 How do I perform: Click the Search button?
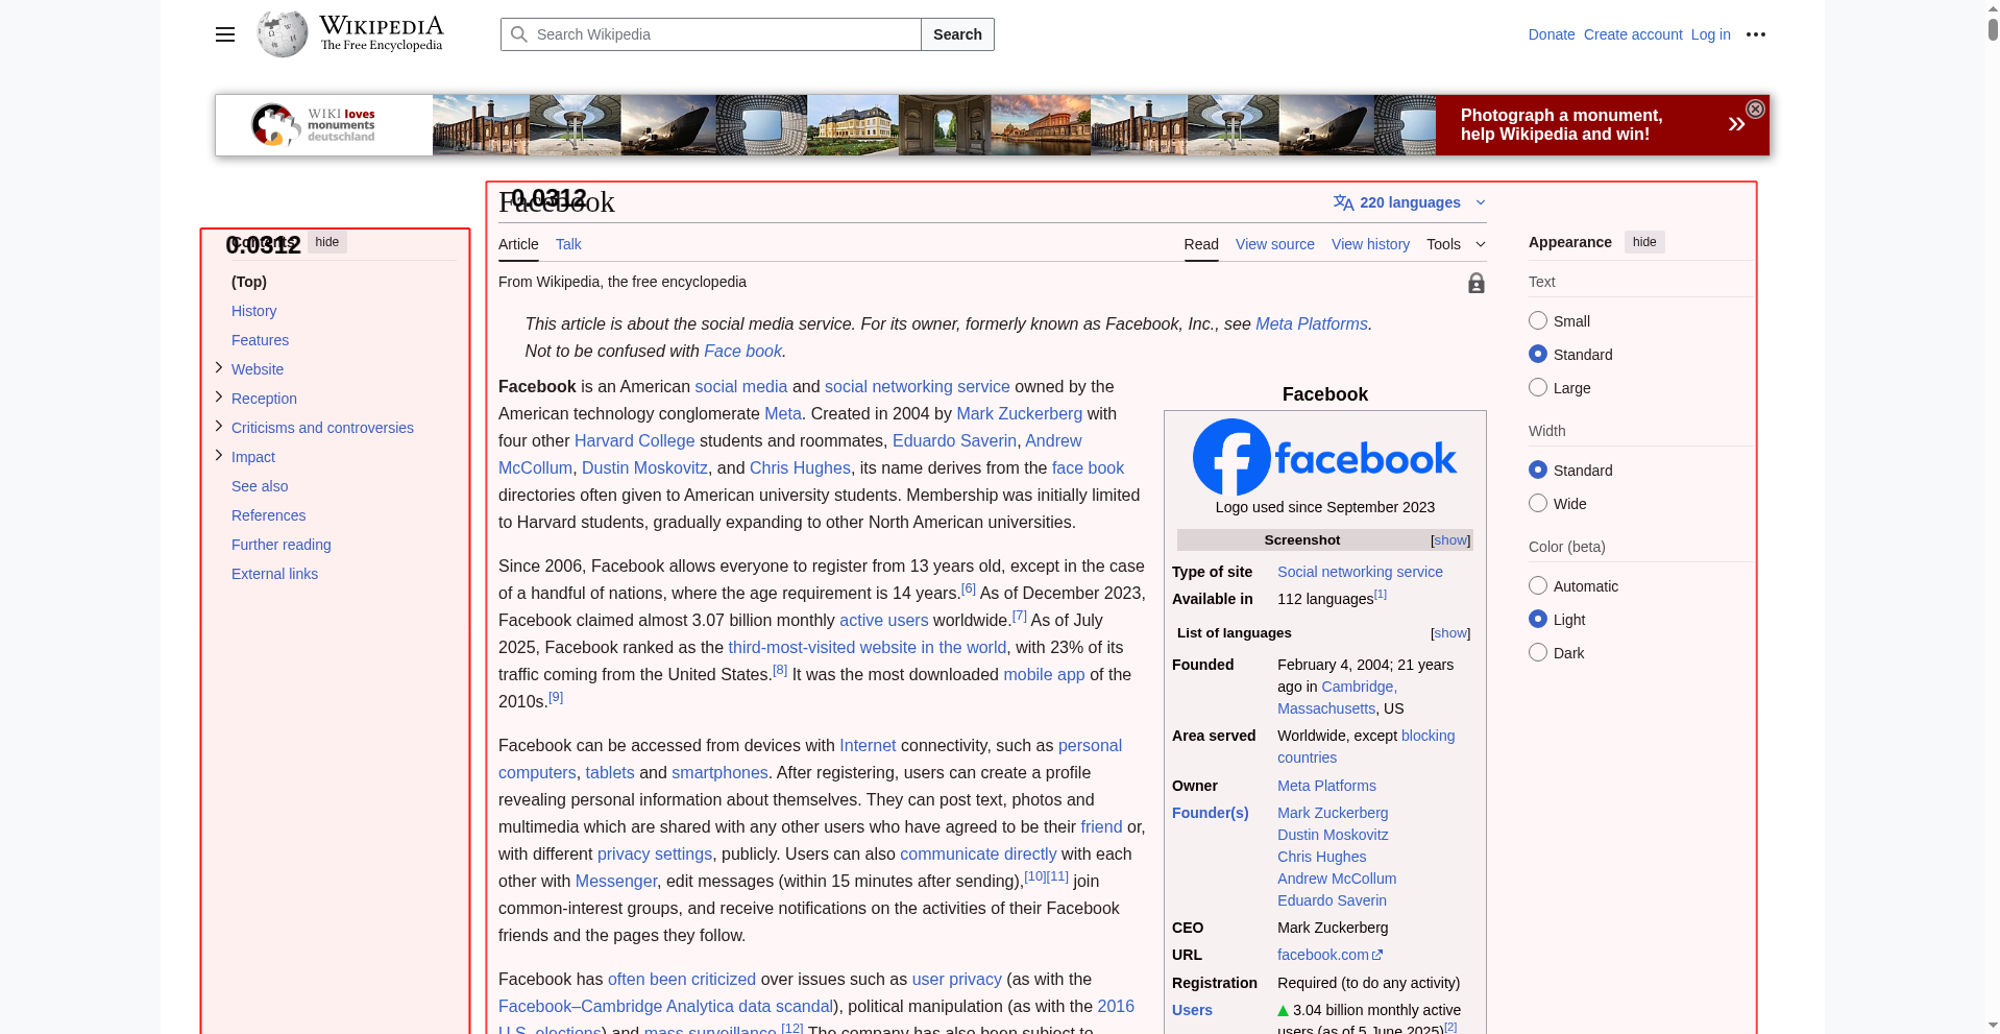[957, 34]
